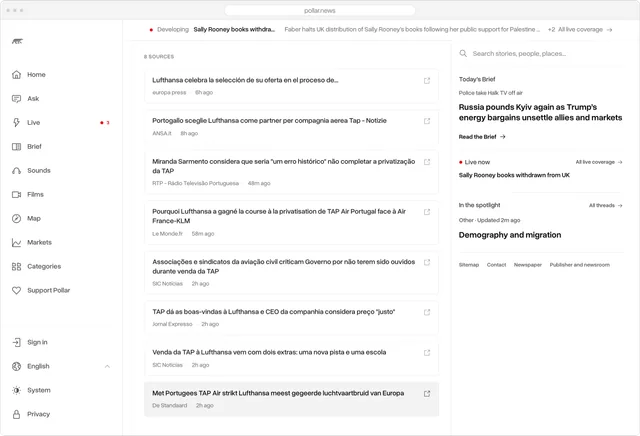Click the Markets chart icon

tap(16, 242)
